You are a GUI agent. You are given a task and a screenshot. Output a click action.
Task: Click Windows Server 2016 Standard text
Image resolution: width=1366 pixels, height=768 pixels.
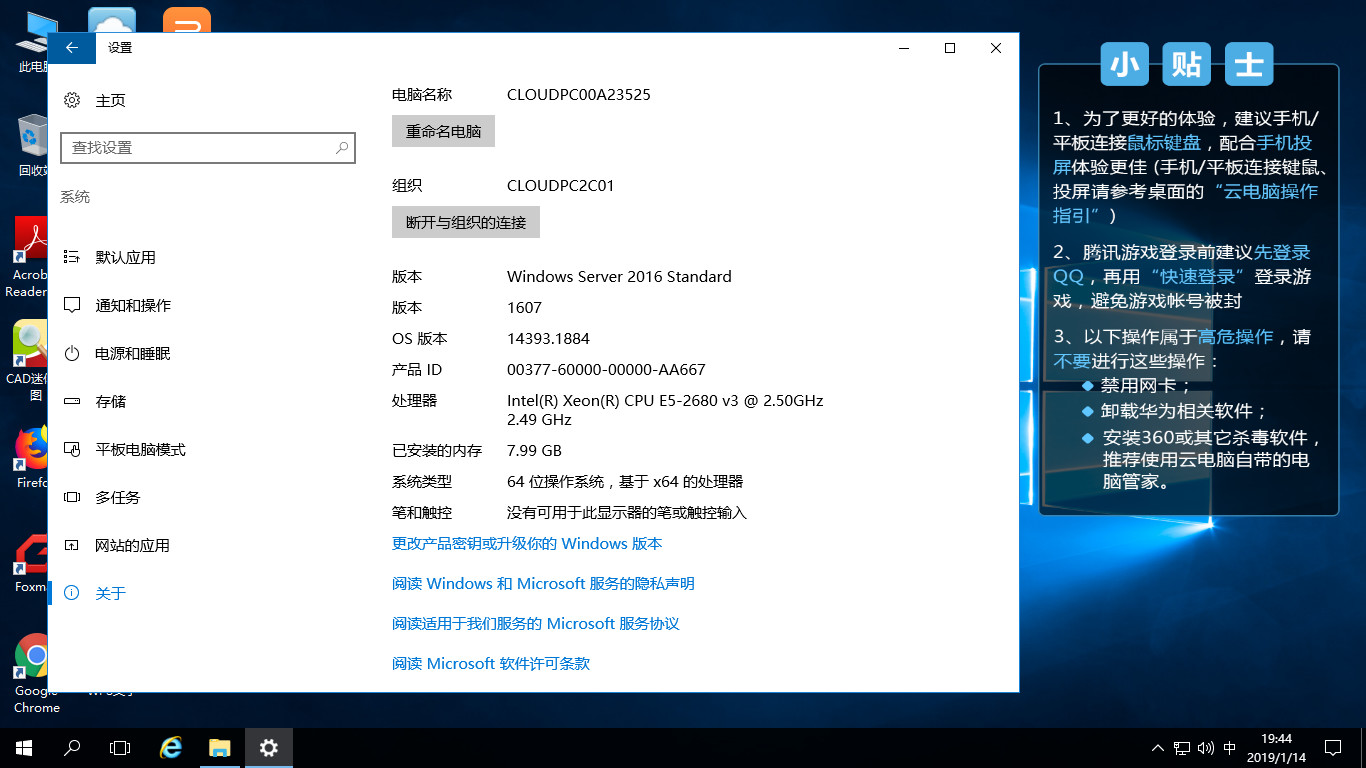pyautogui.click(x=619, y=276)
